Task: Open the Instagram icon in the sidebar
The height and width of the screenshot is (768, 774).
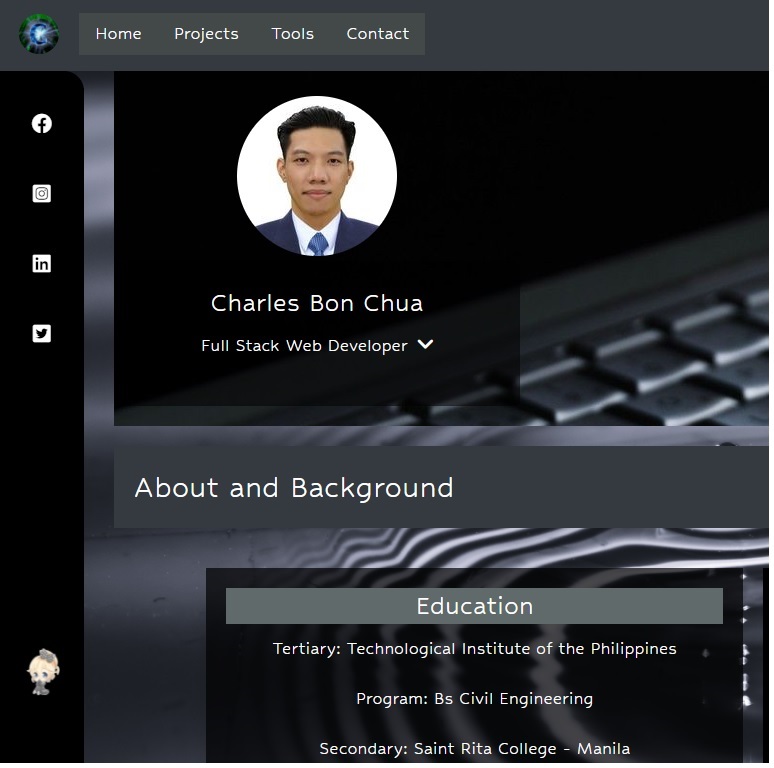Action: [x=41, y=194]
